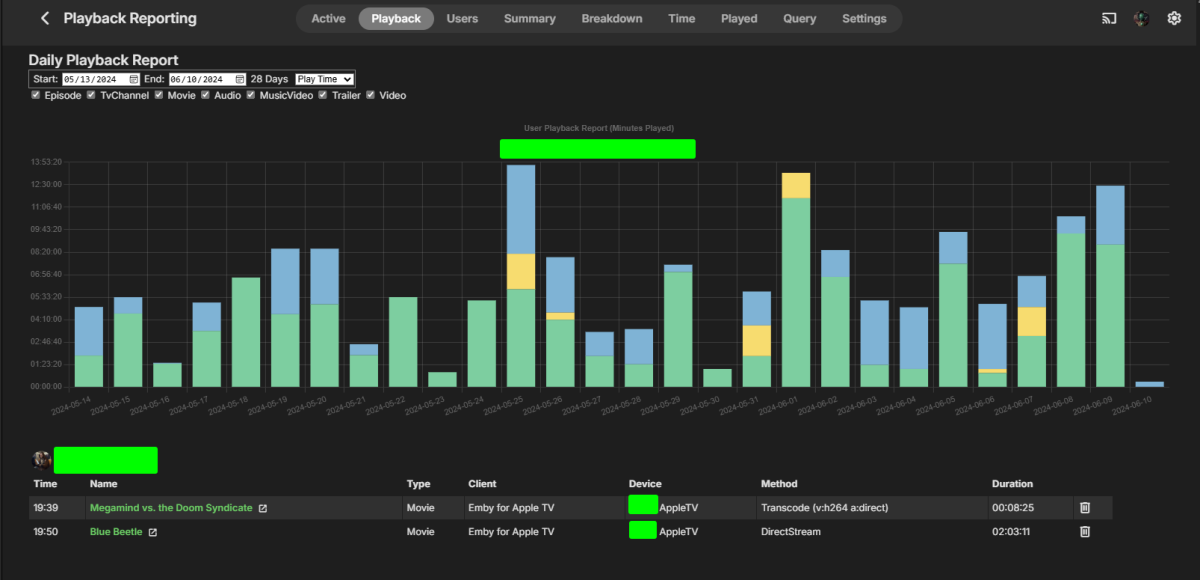The width and height of the screenshot is (1200, 580).
Task: Open the user profile avatar menu
Action: tap(1141, 19)
